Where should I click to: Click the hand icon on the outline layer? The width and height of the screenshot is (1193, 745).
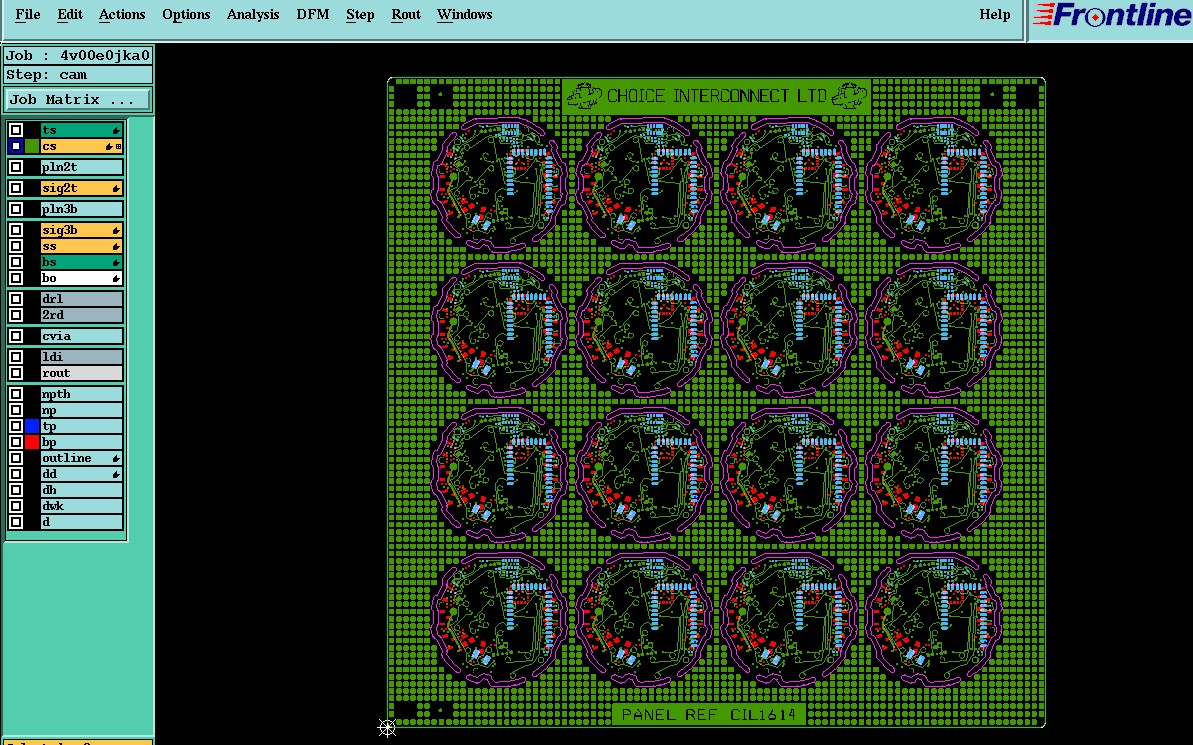(116, 458)
